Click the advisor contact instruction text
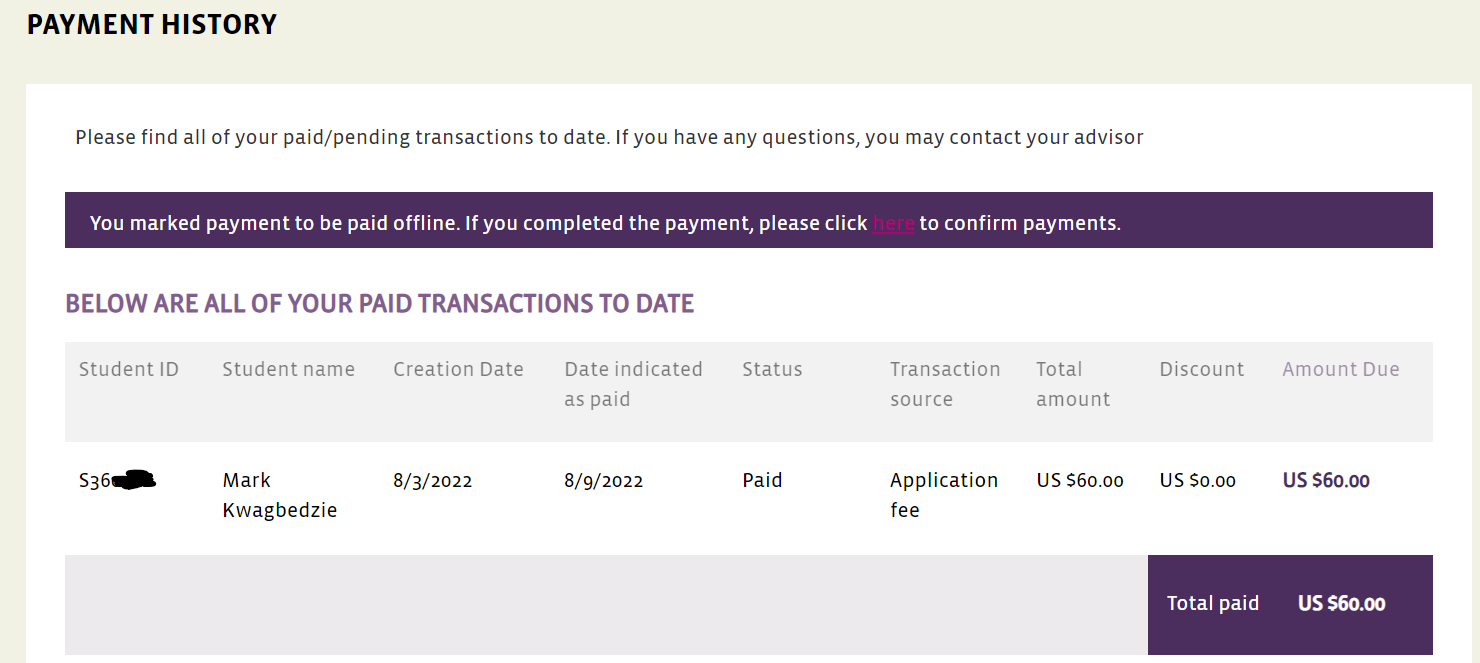Viewport: 1480px width, 663px height. (609, 137)
